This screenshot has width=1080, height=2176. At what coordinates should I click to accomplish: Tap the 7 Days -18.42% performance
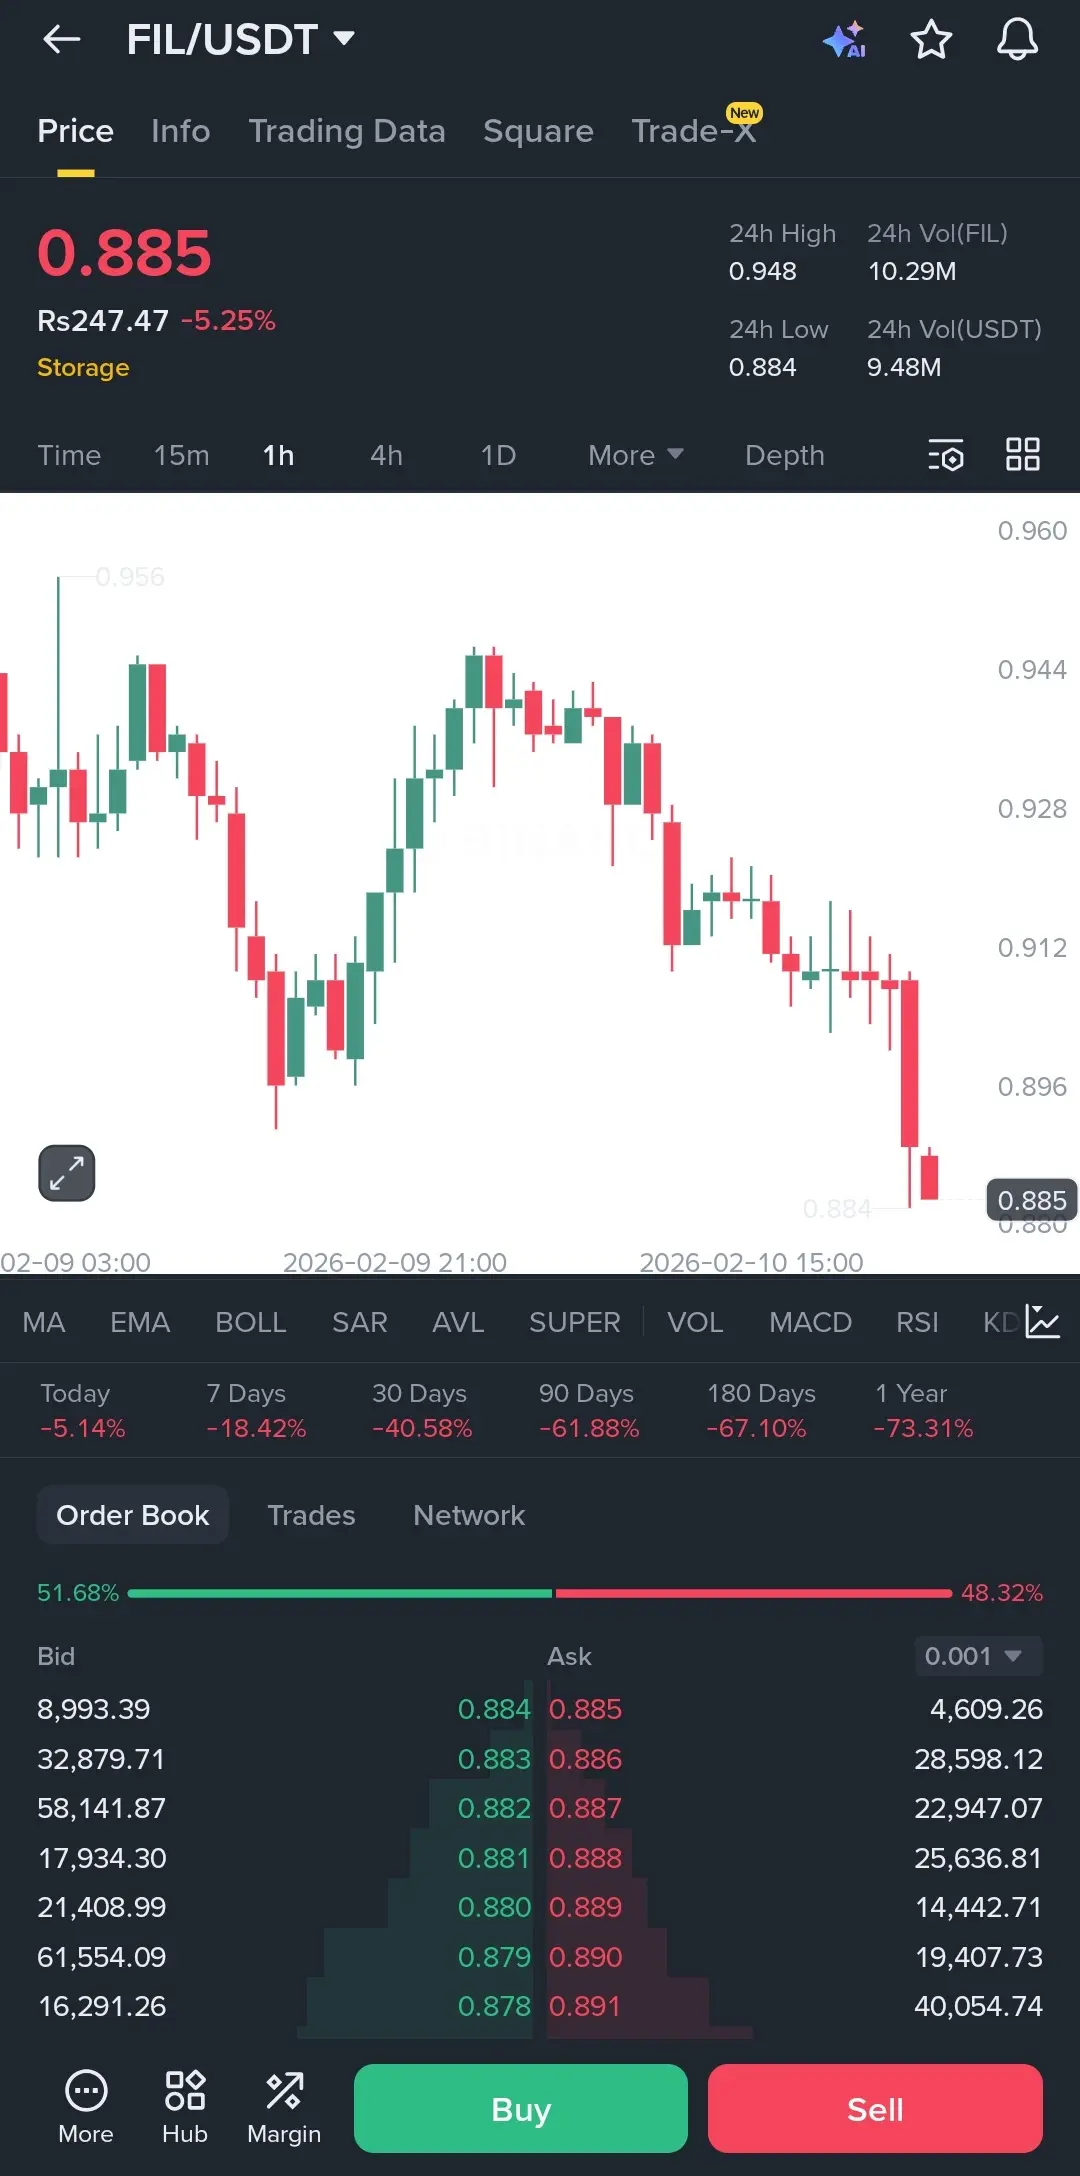(x=256, y=1410)
